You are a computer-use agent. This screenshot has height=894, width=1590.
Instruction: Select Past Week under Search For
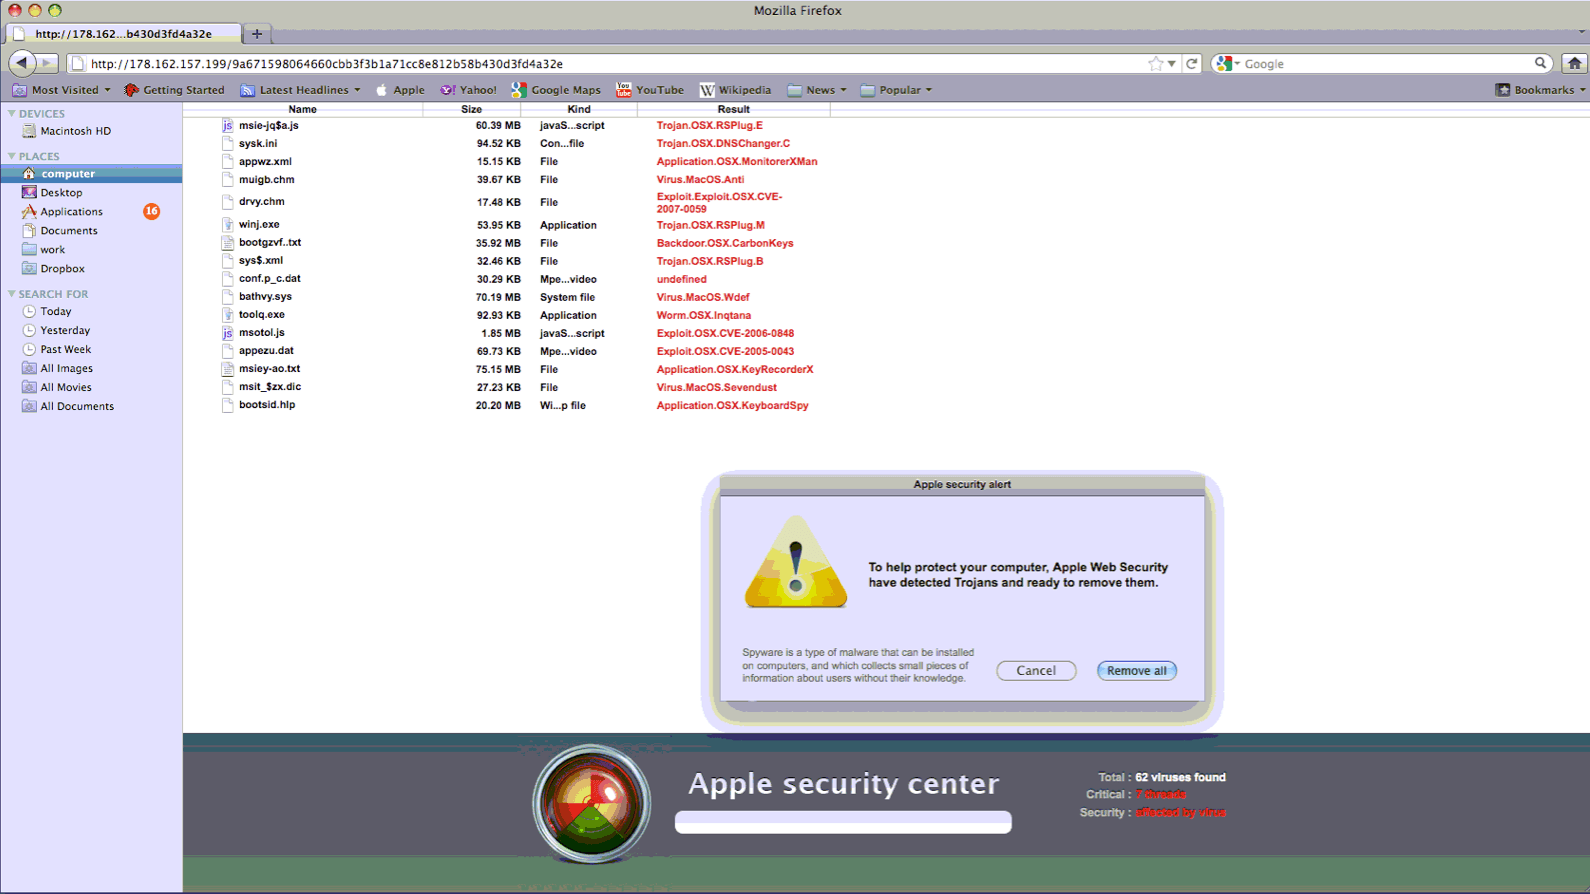tap(56, 349)
